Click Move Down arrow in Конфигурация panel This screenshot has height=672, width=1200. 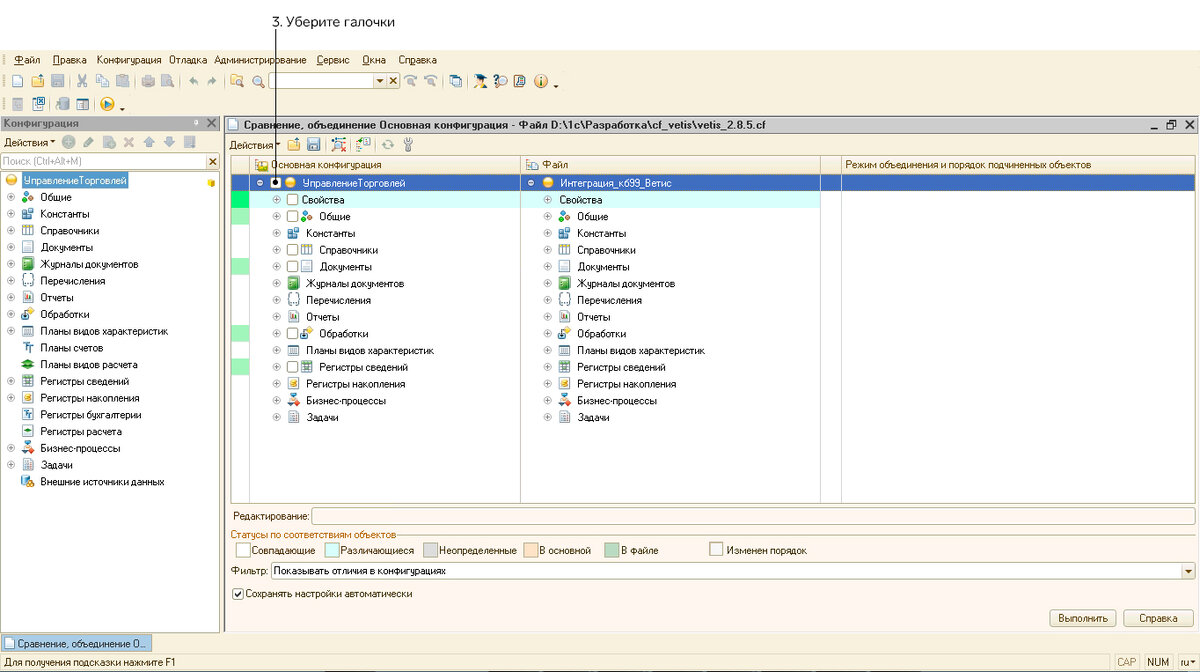169,143
